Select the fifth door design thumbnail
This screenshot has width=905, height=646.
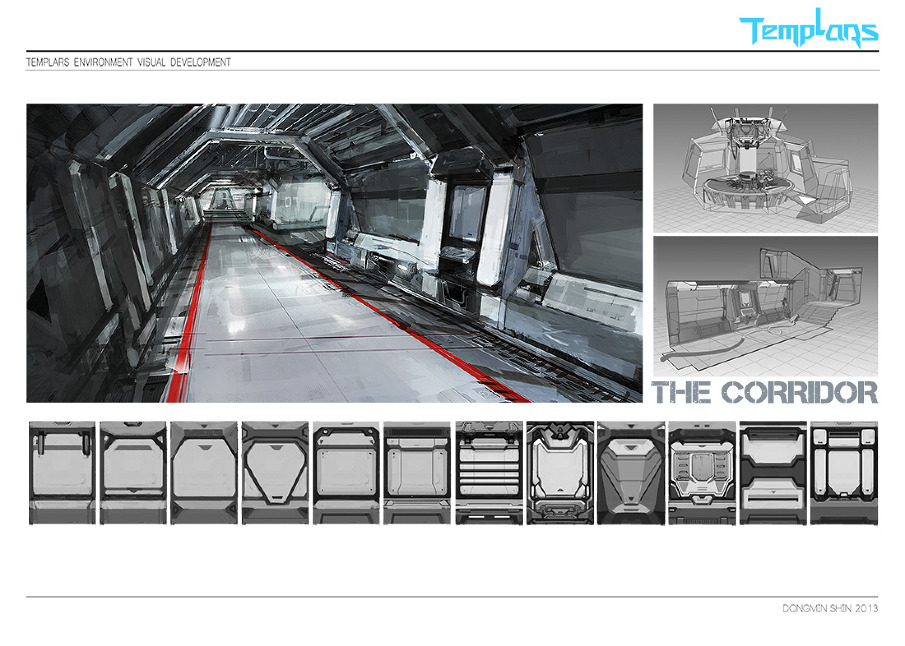346,472
